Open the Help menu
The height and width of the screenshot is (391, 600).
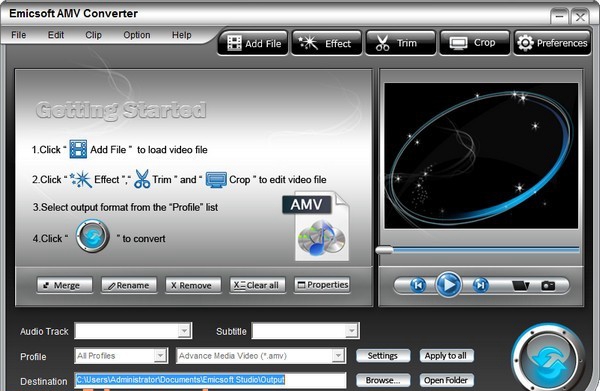[181, 35]
